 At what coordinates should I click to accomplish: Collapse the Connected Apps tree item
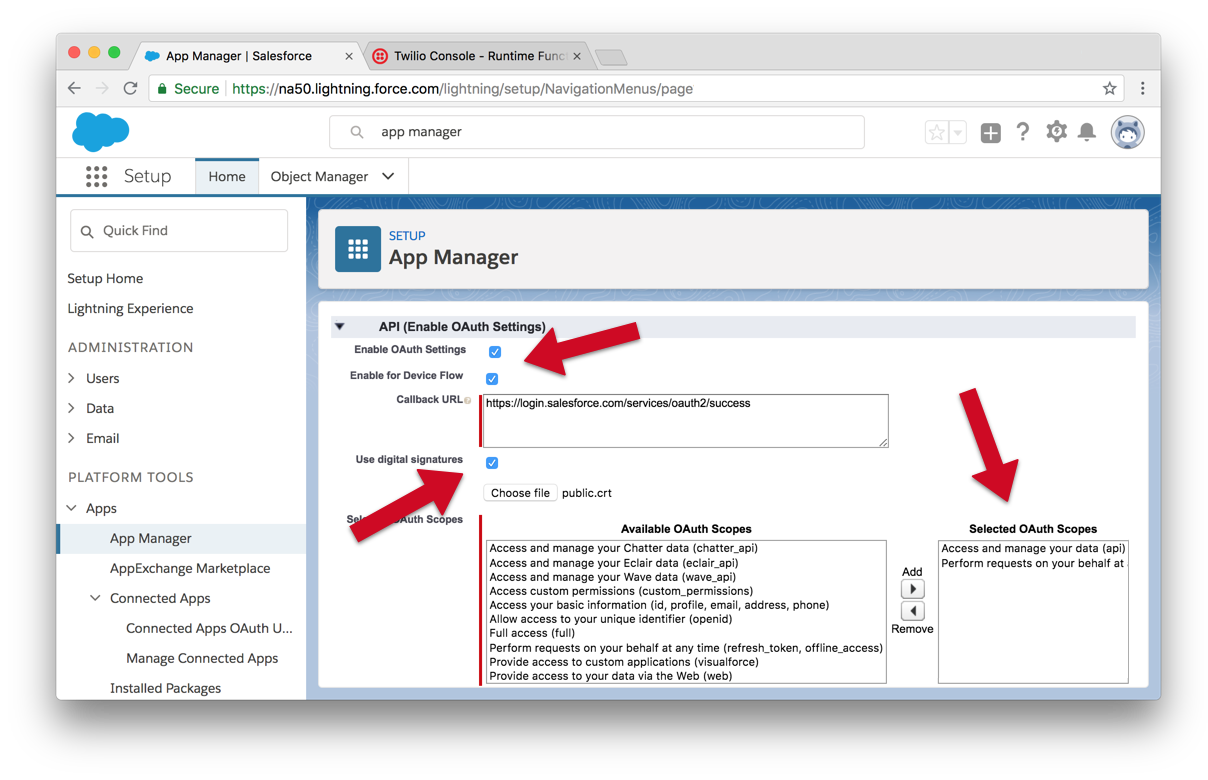coord(95,598)
